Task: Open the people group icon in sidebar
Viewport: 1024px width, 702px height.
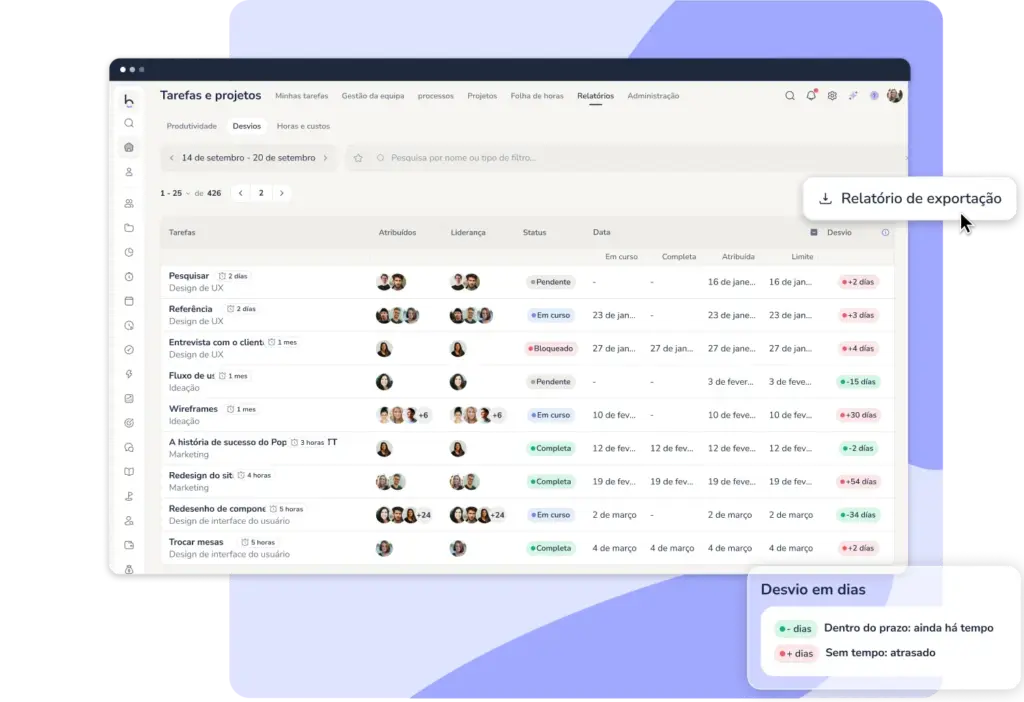Action: click(129, 203)
